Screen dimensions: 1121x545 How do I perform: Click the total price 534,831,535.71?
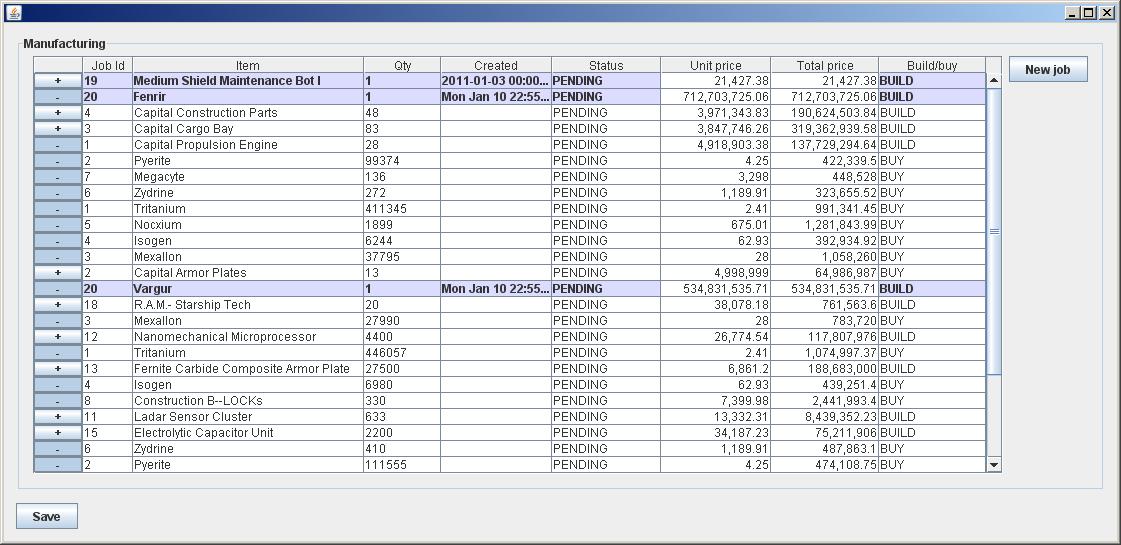pyautogui.click(x=825, y=289)
